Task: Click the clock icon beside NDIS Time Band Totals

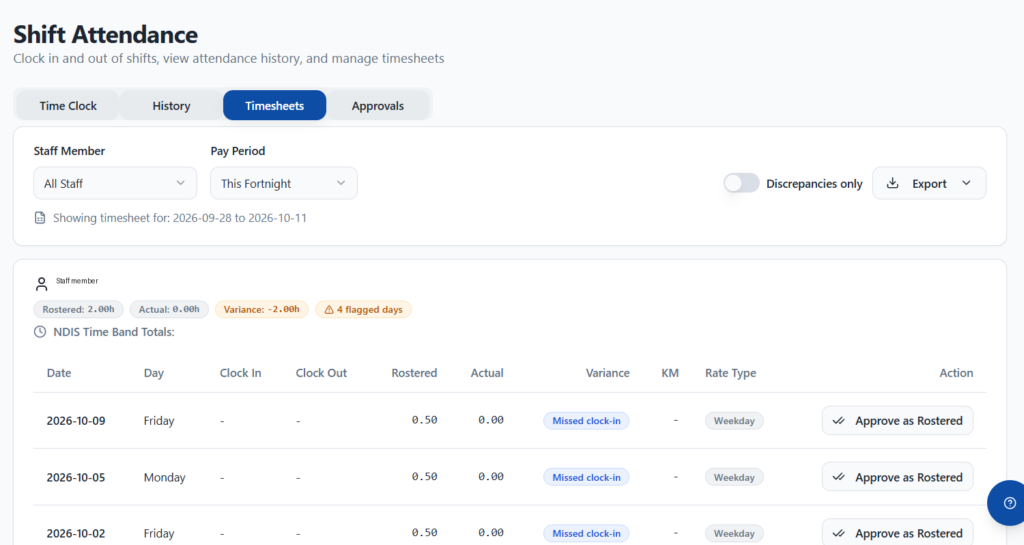Action: click(x=40, y=332)
